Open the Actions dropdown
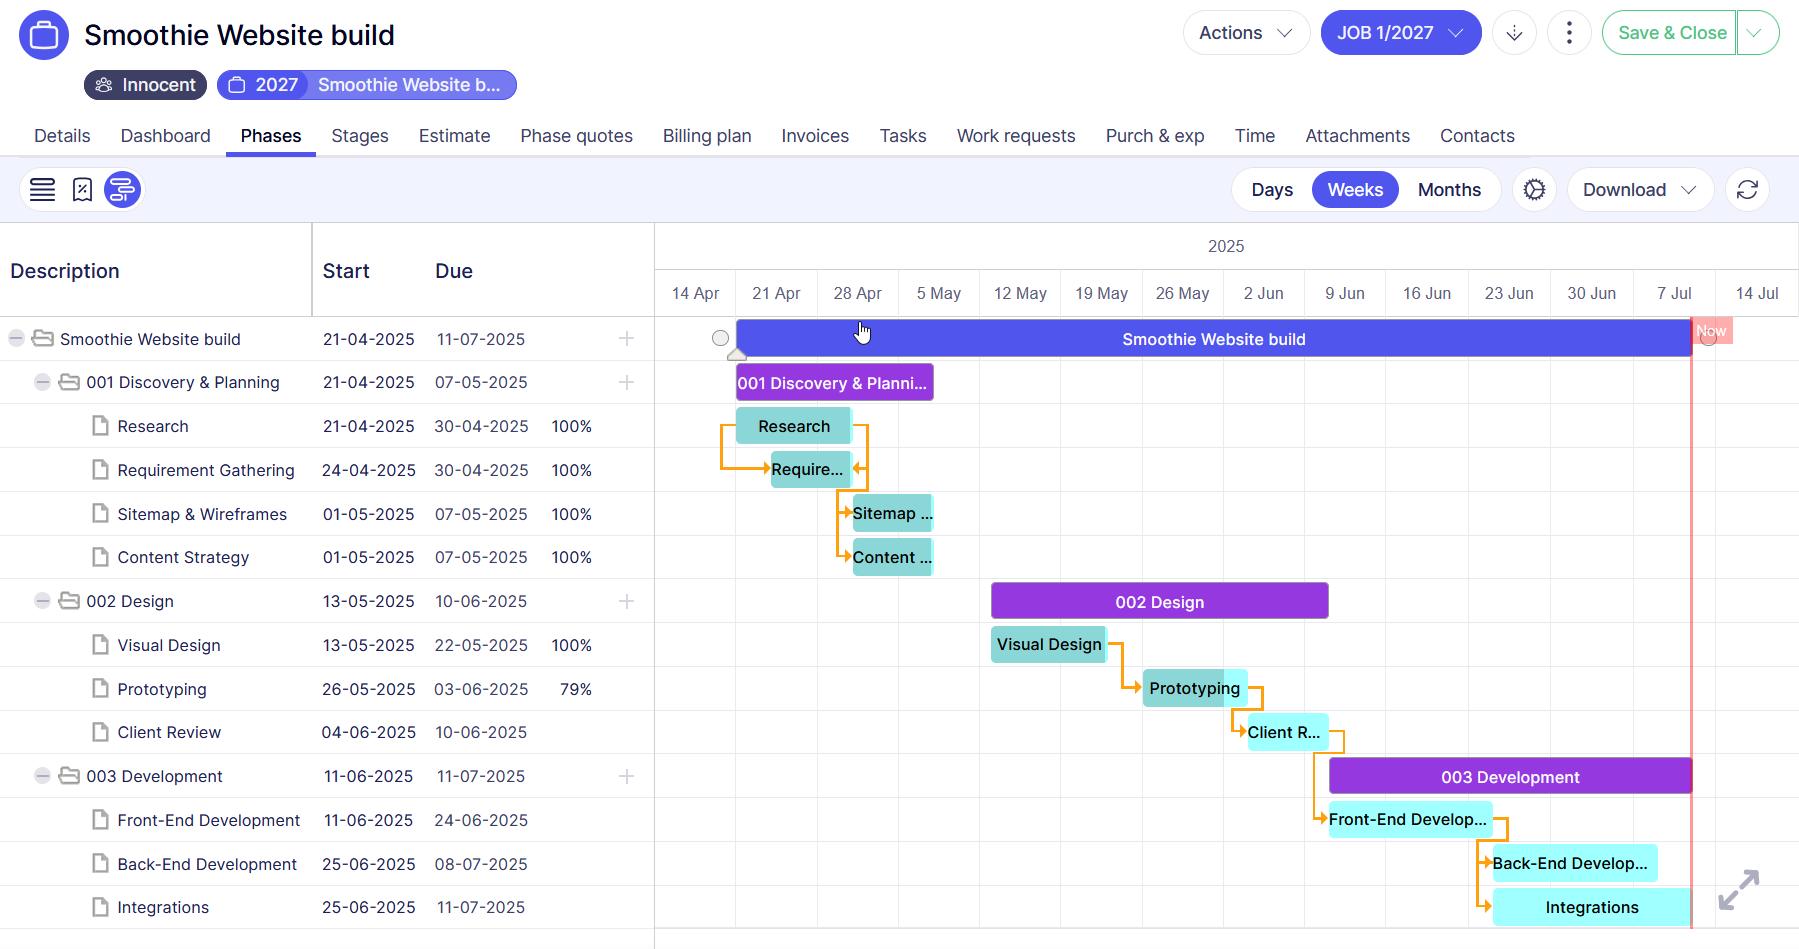Screen dimensions: 1799x949 (1245, 33)
